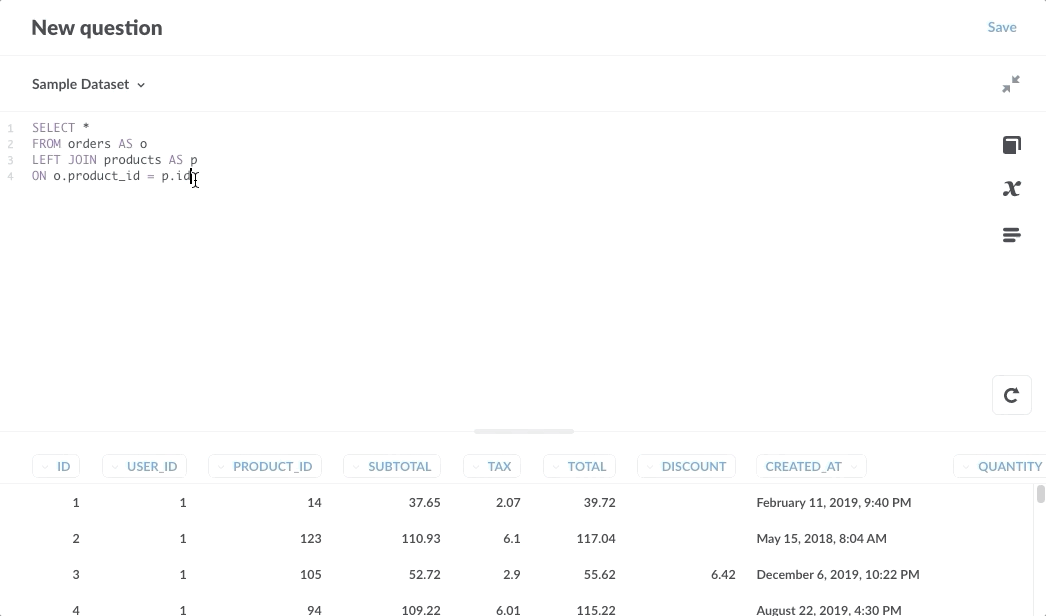Screen dimensions: 1046x616
Task: Select the subtotal cell 110.93
Action: pos(420,539)
